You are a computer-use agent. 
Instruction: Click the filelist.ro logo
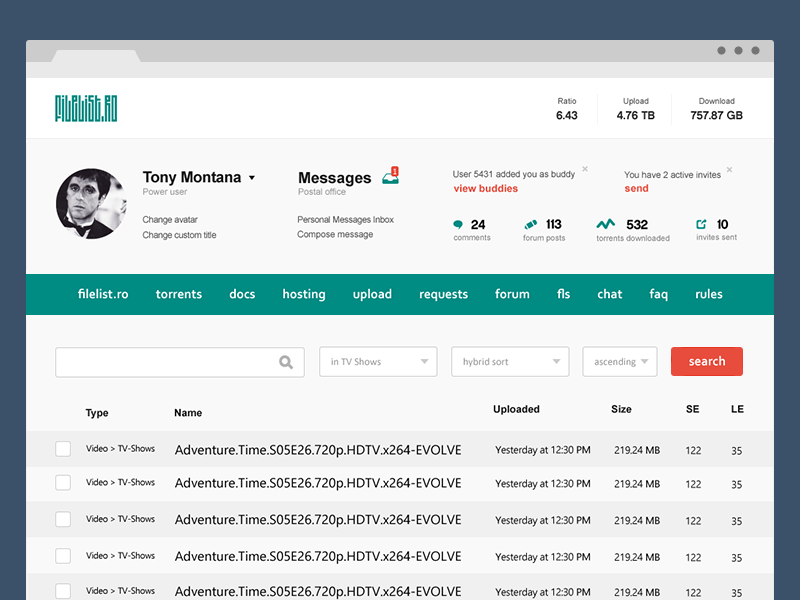click(x=85, y=107)
